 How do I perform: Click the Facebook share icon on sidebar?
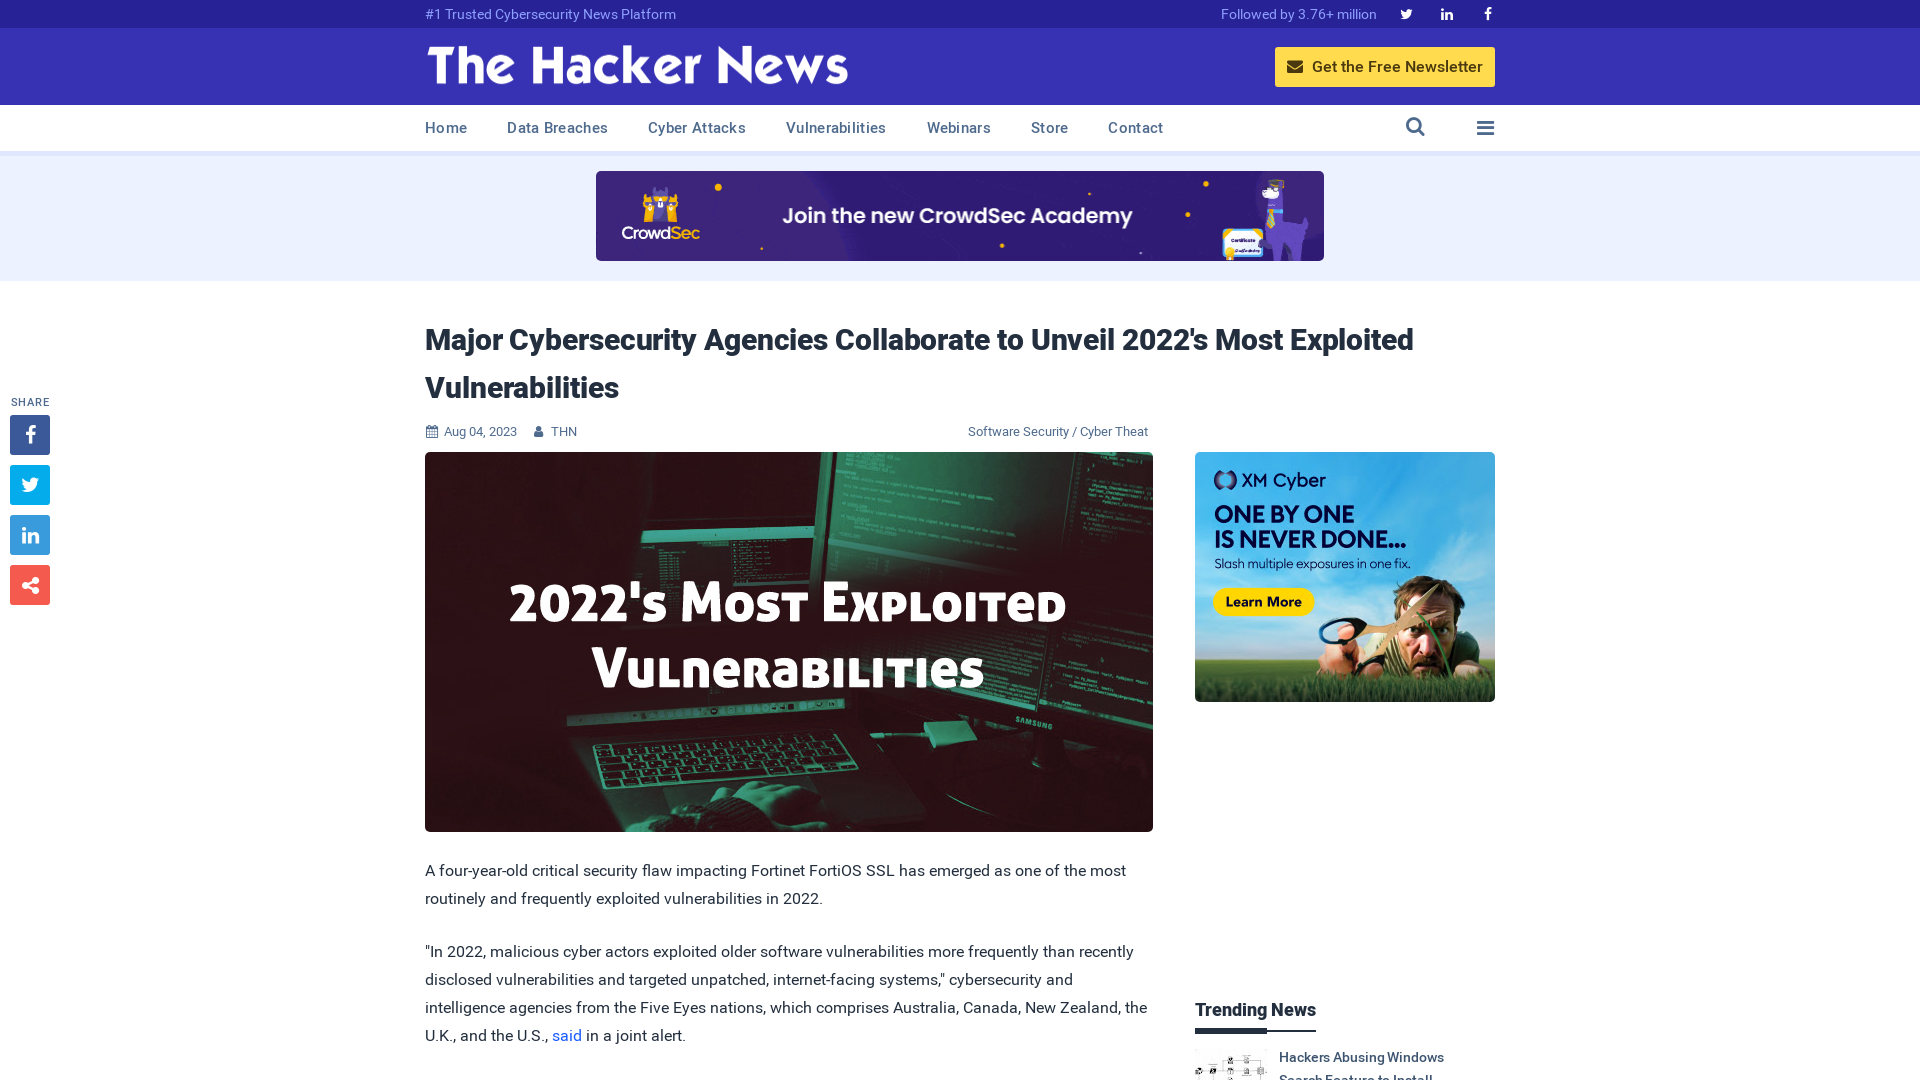[29, 434]
